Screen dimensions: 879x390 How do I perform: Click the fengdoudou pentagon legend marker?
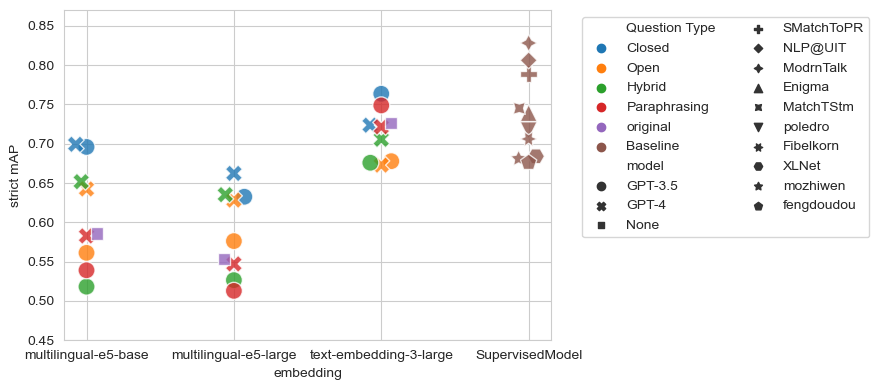(758, 206)
